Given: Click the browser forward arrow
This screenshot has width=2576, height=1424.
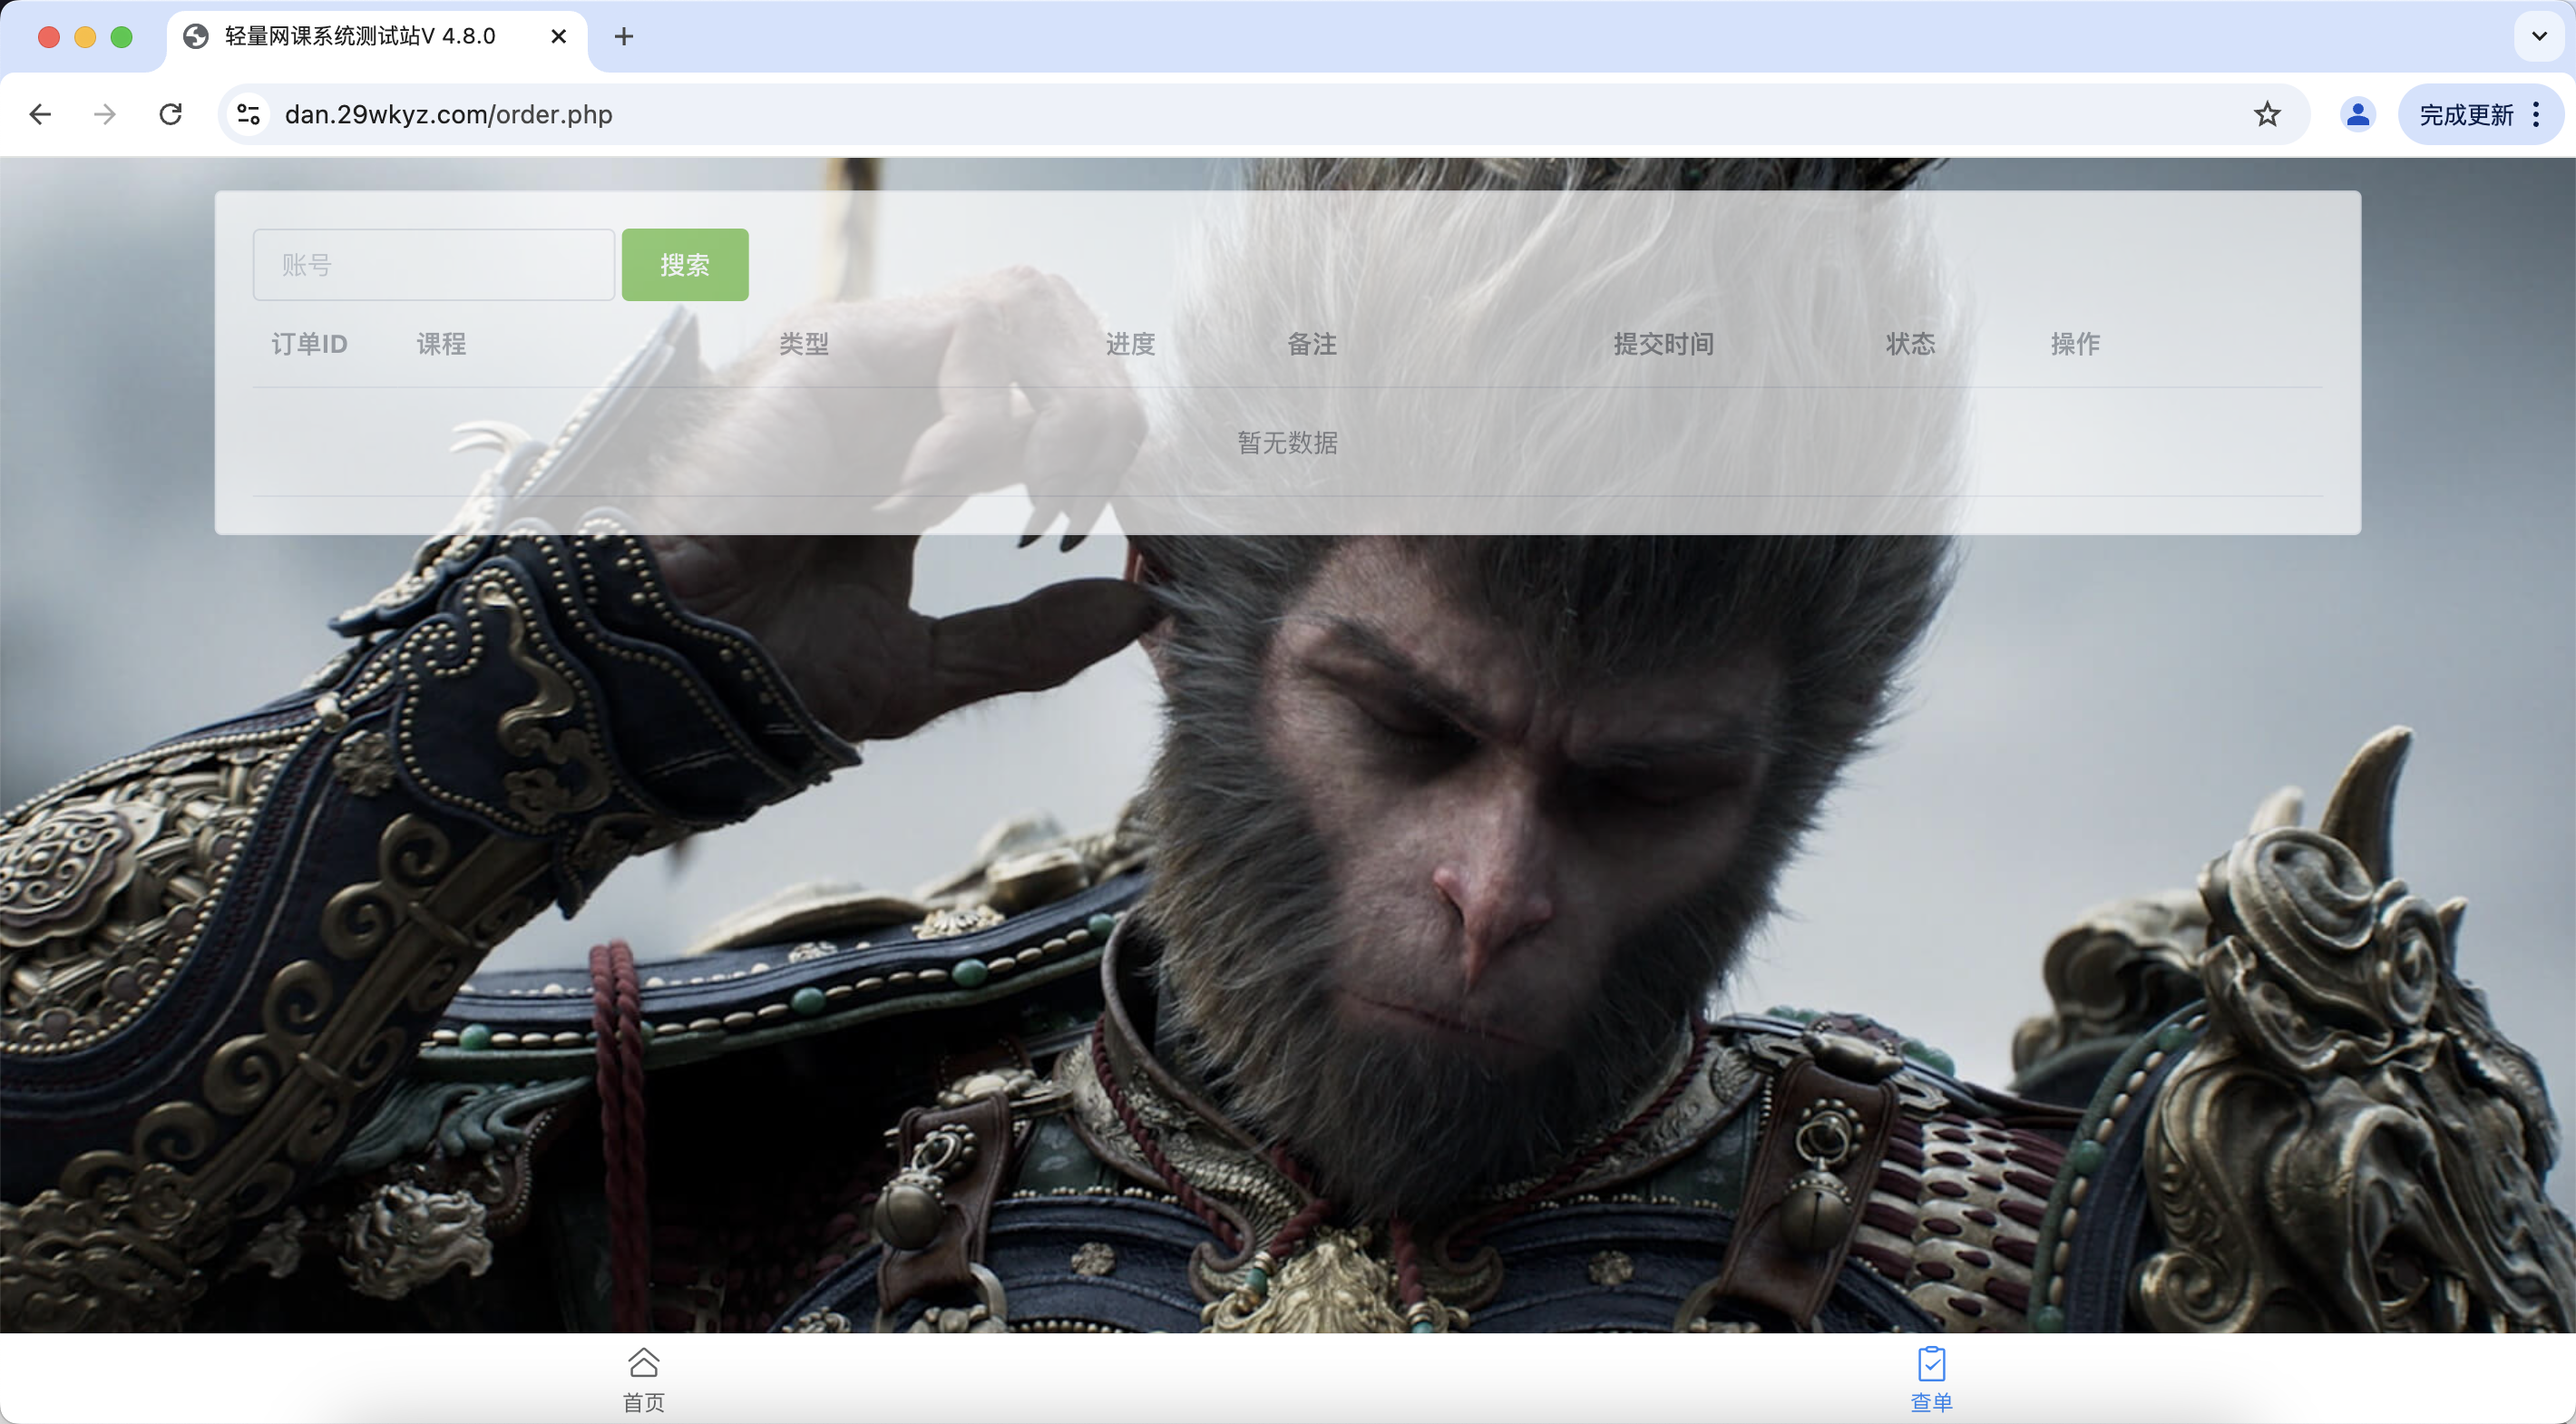Looking at the screenshot, I should (x=105, y=115).
